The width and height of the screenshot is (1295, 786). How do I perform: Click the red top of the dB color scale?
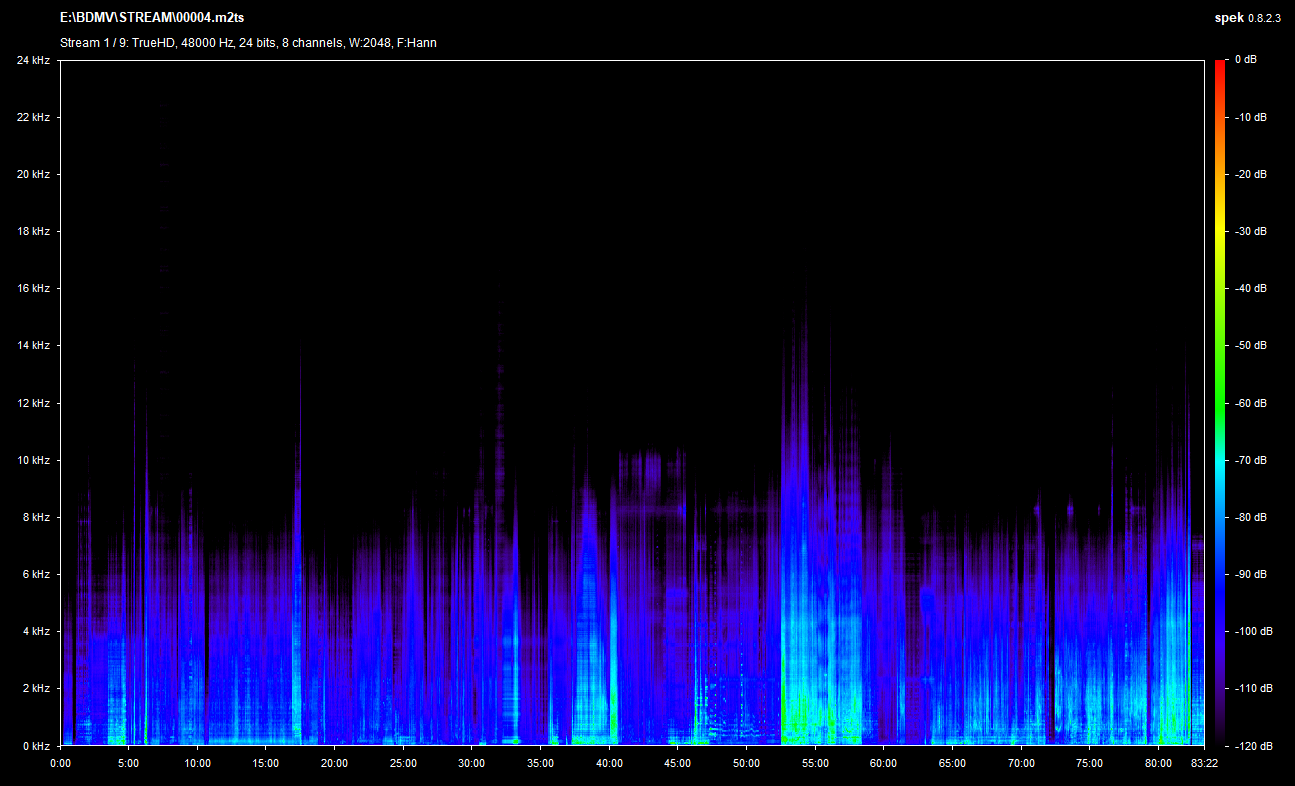(1220, 66)
